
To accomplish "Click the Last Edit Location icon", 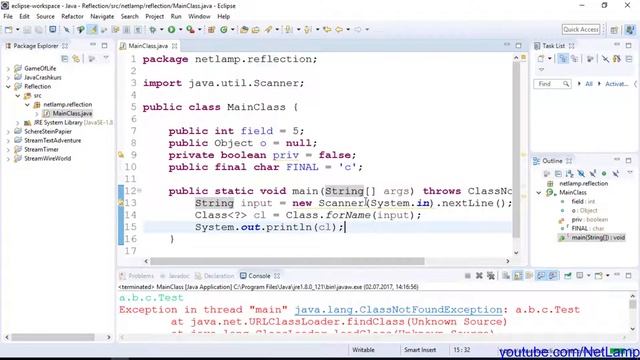I will point(327,29).
